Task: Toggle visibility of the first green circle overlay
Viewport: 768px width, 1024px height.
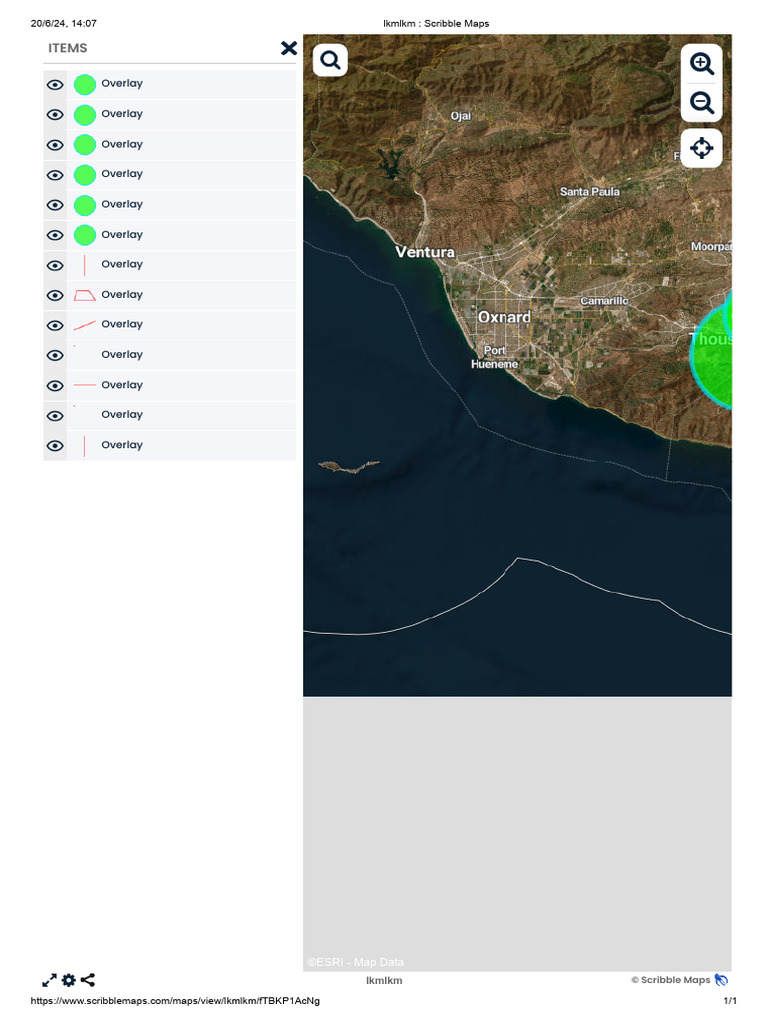Action: [55, 85]
